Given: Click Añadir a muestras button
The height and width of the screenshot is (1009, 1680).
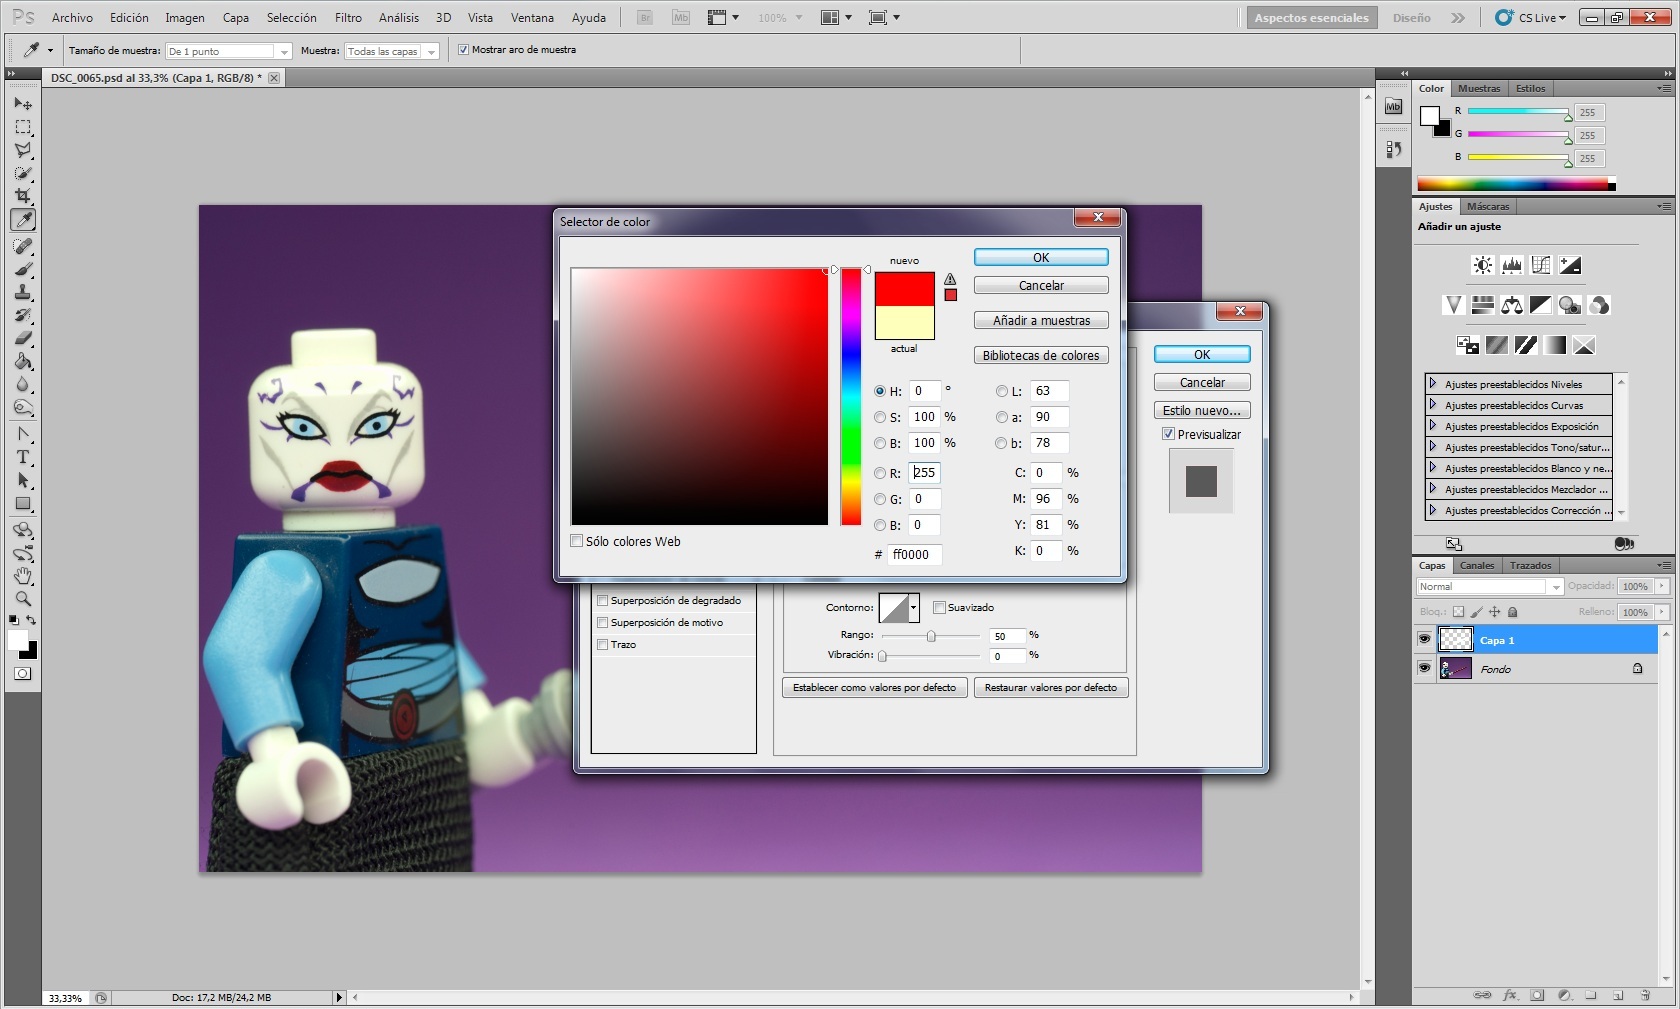Looking at the screenshot, I should click(1041, 321).
